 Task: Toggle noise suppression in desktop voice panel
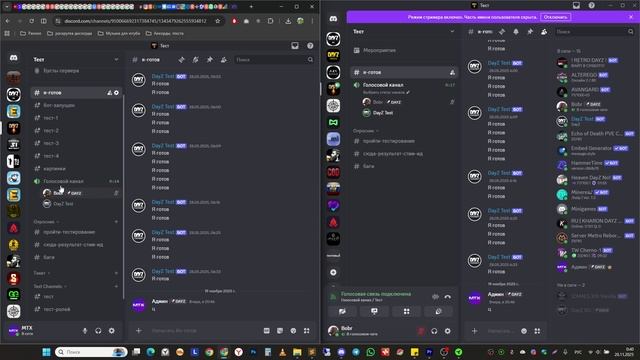435,297
